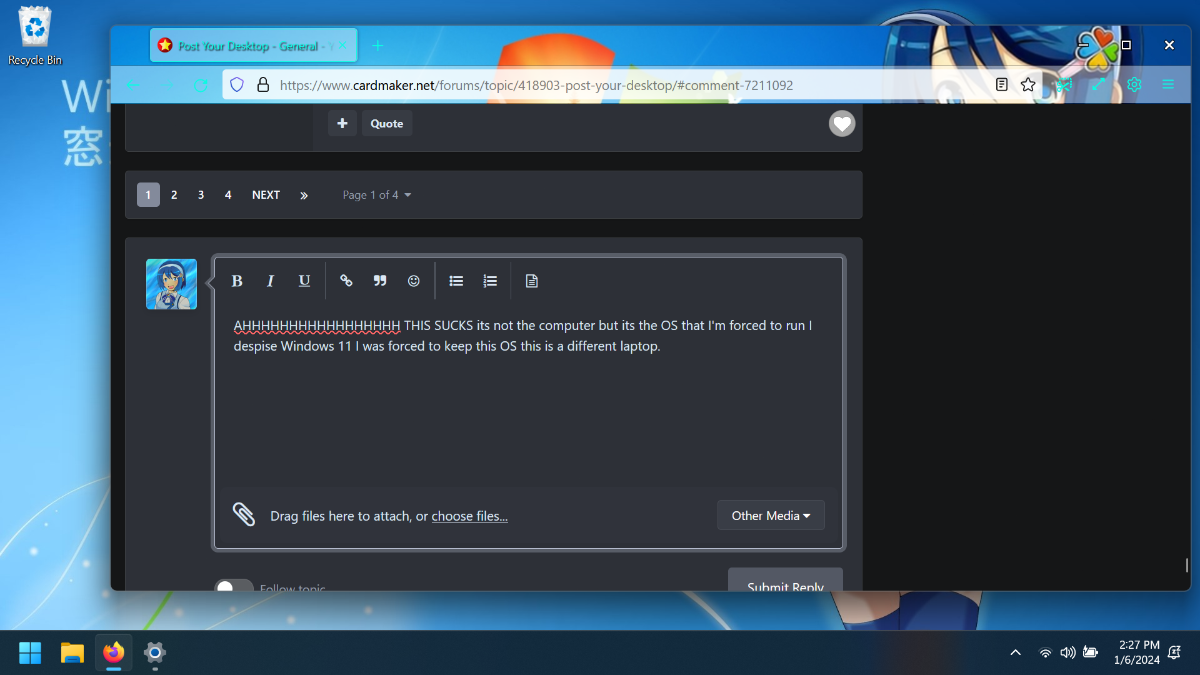The image size is (1200, 675).
Task: Expand the Other Media dropdown
Action: pyautogui.click(x=771, y=515)
